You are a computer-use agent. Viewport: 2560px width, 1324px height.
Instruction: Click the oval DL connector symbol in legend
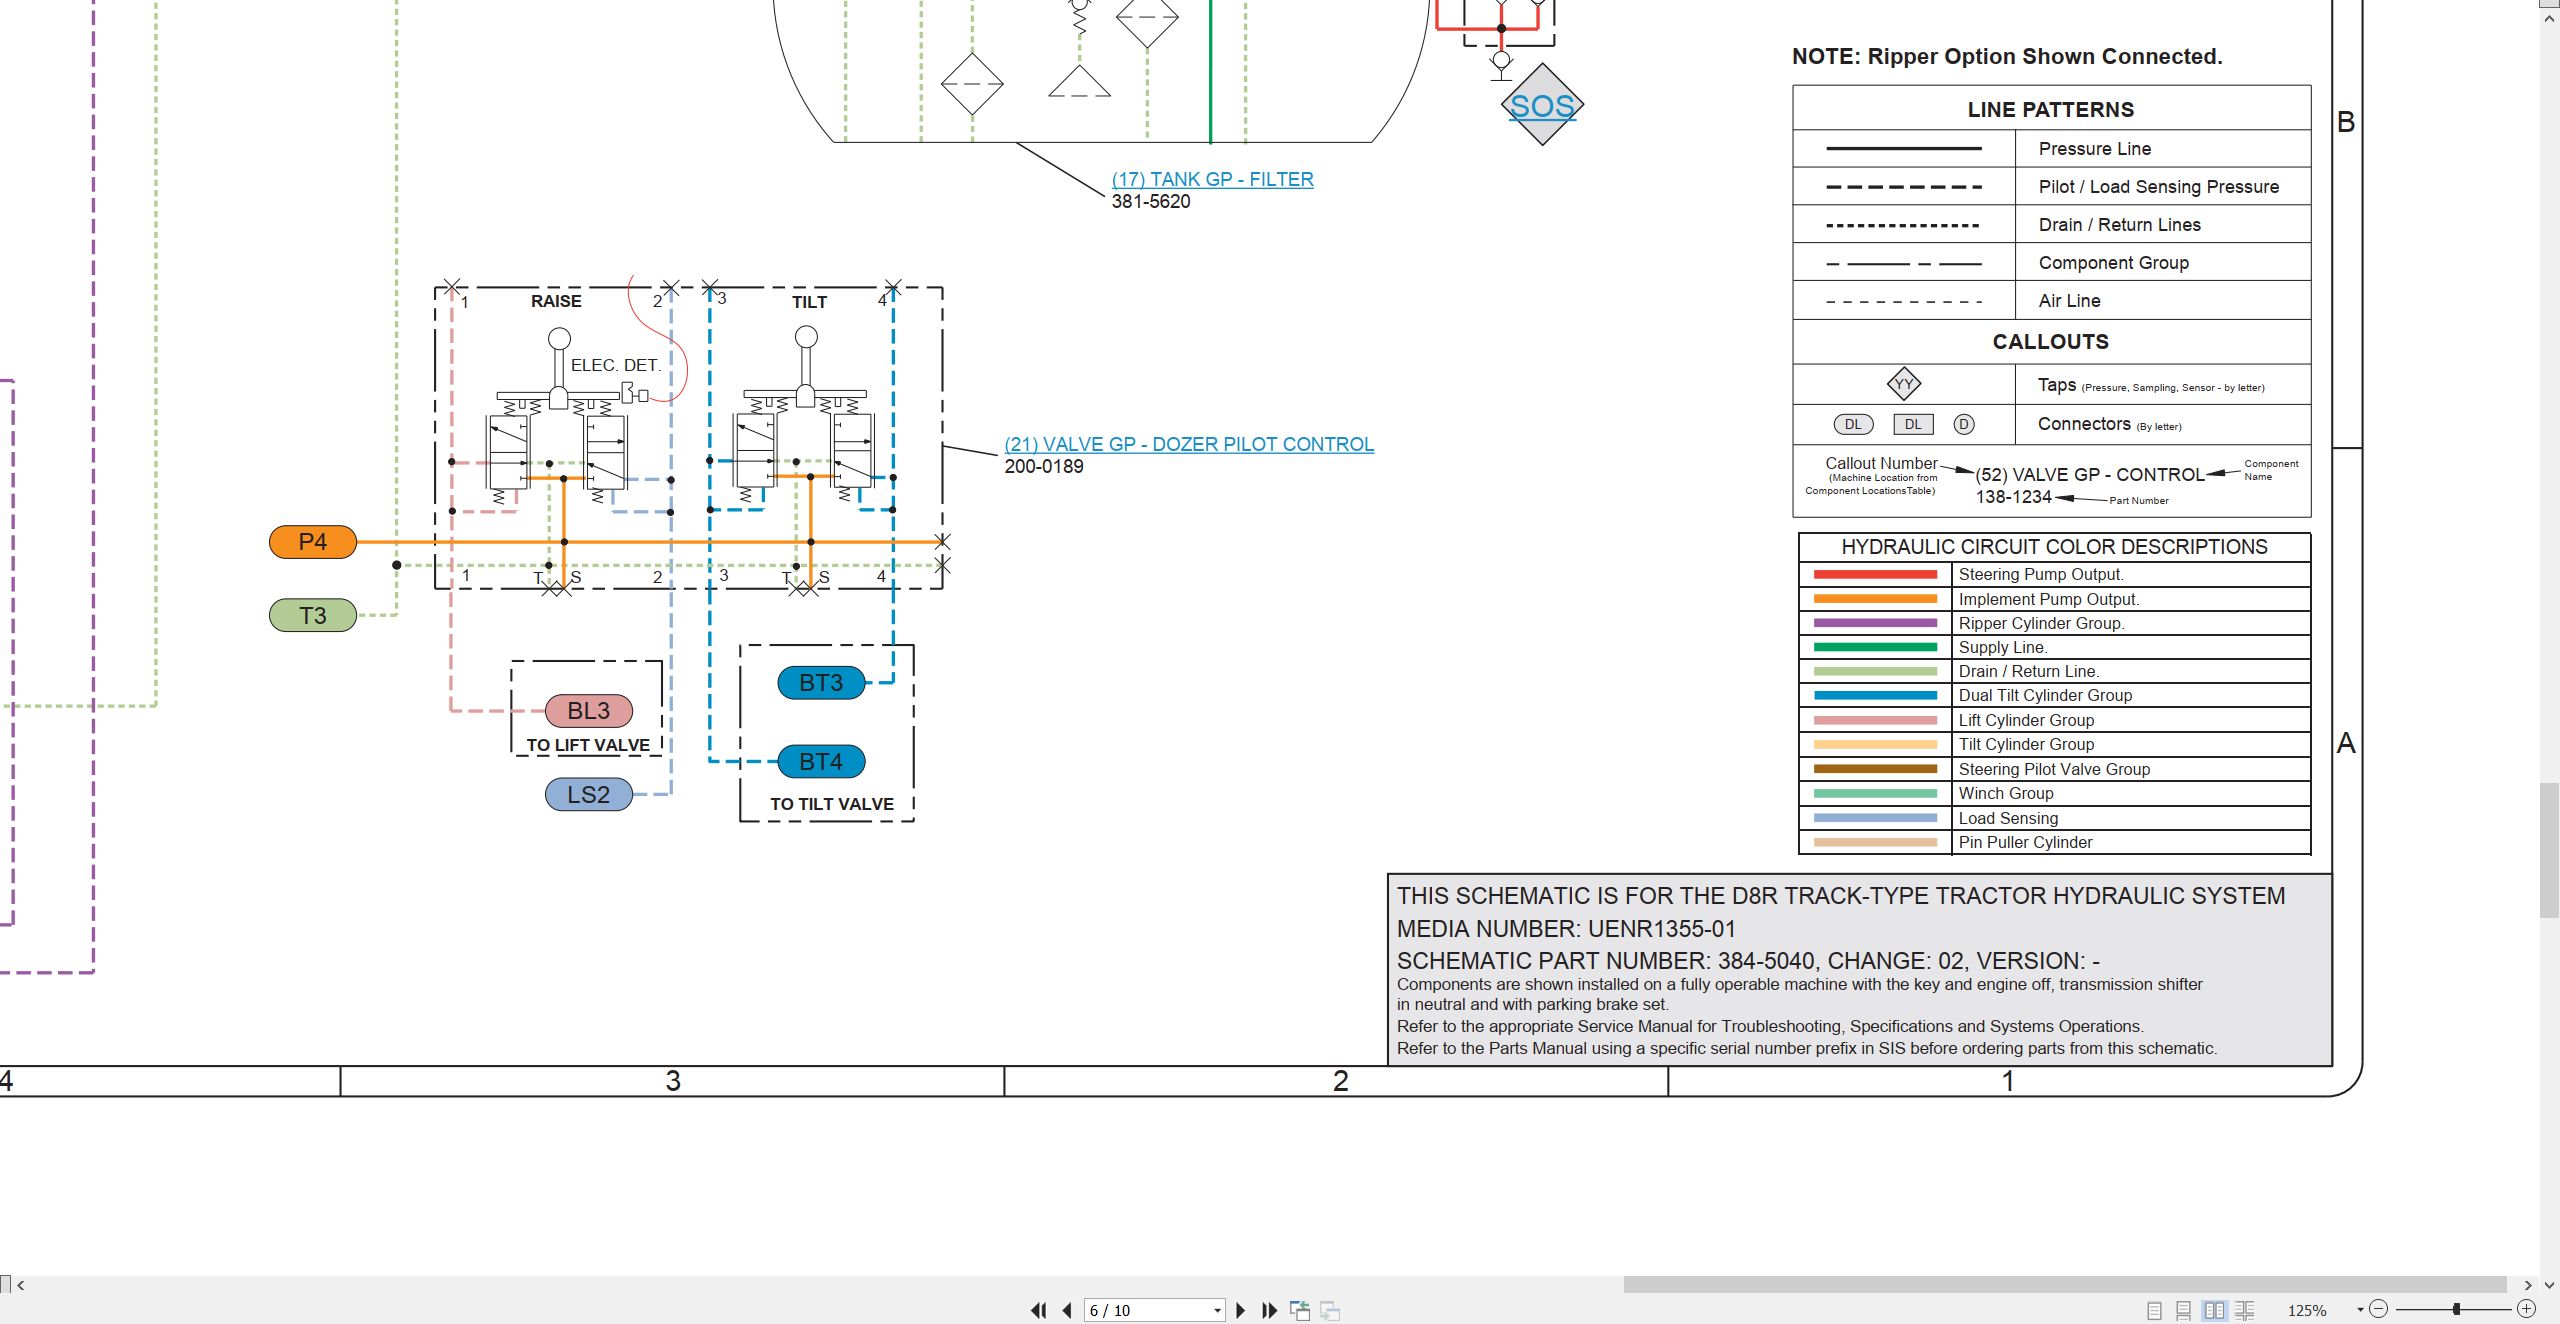point(1853,424)
